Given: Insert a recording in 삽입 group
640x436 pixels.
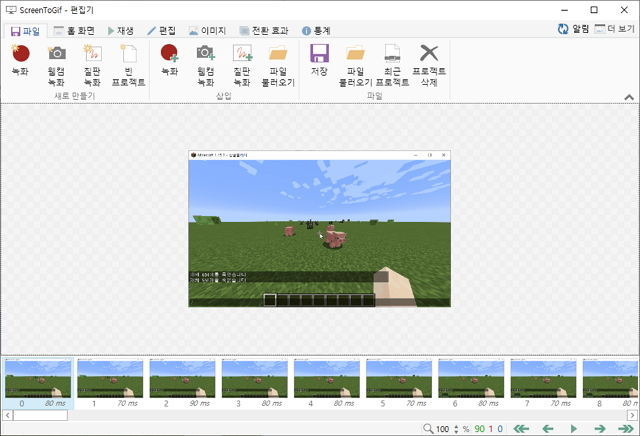Looking at the screenshot, I should 170,60.
